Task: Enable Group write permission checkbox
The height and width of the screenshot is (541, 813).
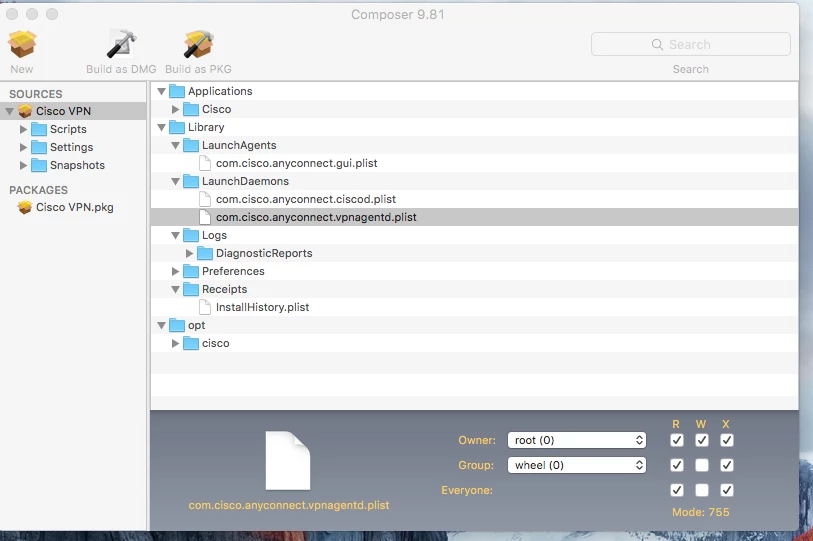Action: 702,465
